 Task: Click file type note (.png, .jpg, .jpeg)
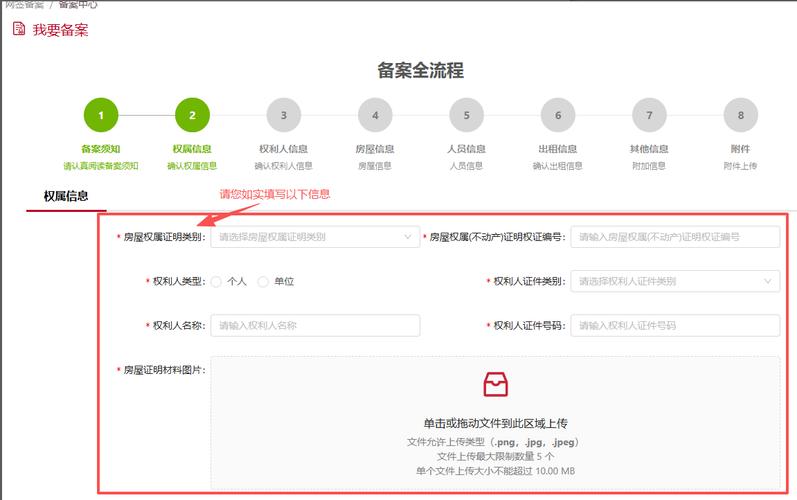(493, 442)
